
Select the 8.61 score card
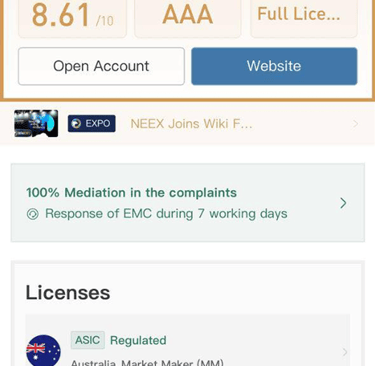click(x=72, y=18)
